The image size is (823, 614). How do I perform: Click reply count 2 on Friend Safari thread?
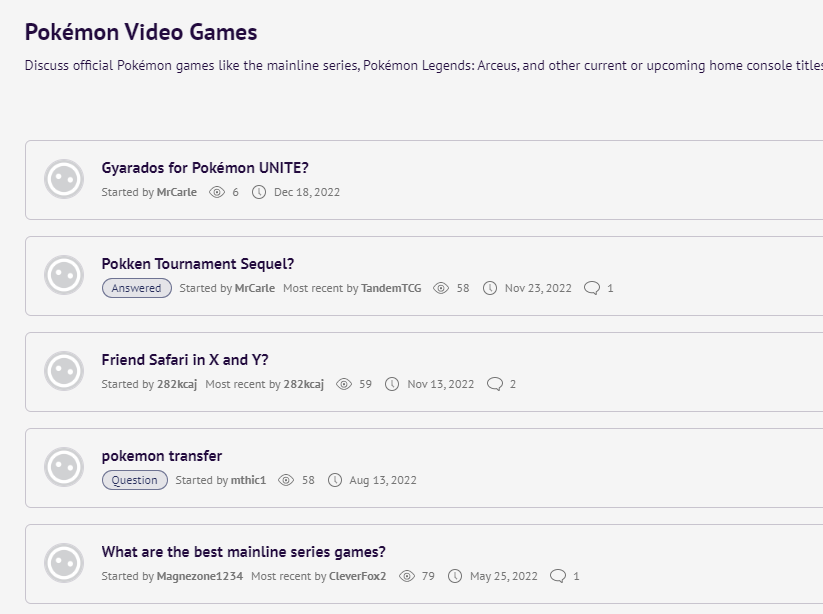coord(513,385)
